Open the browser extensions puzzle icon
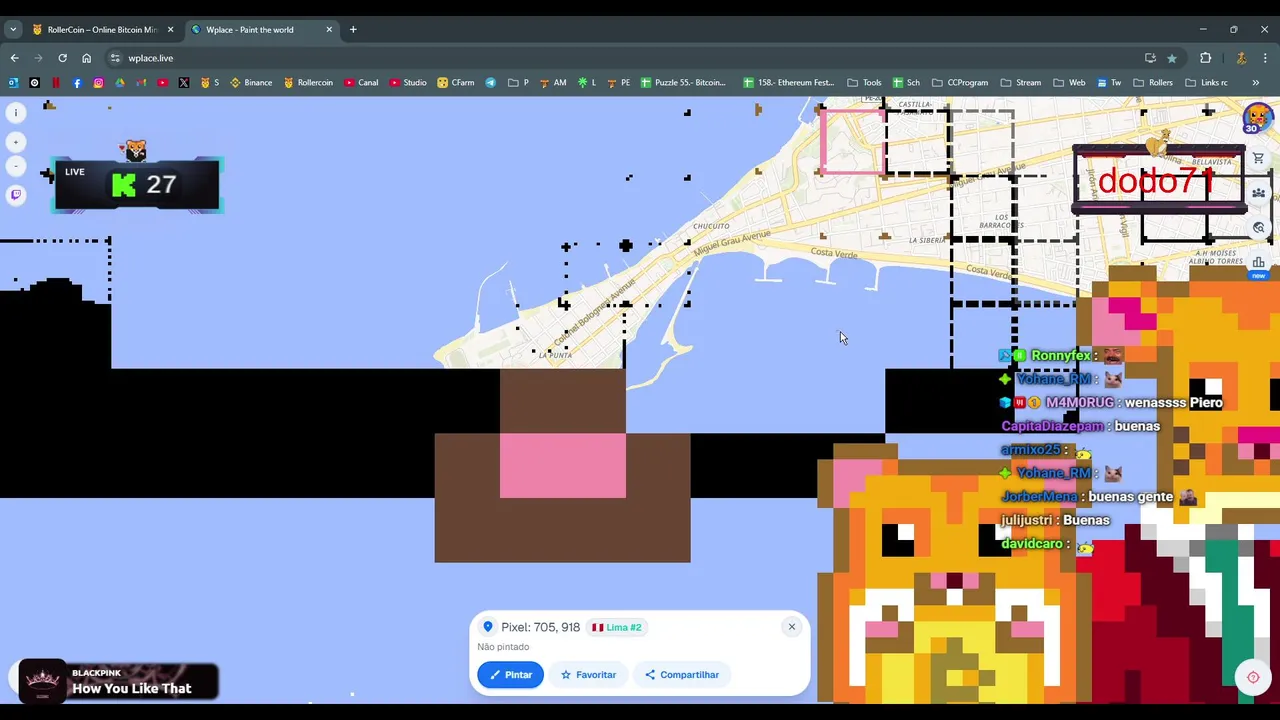This screenshot has width=1280, height=720. (x=1206, y=58)
